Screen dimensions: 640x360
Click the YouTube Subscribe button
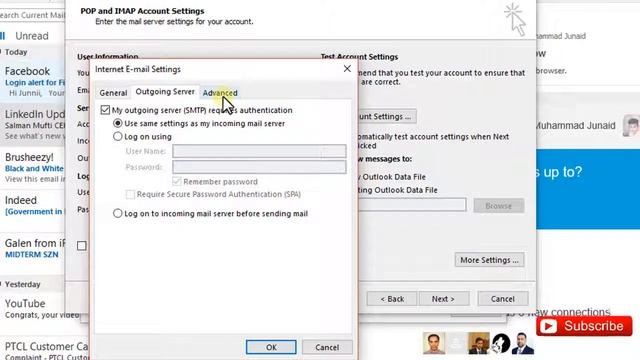584,326
